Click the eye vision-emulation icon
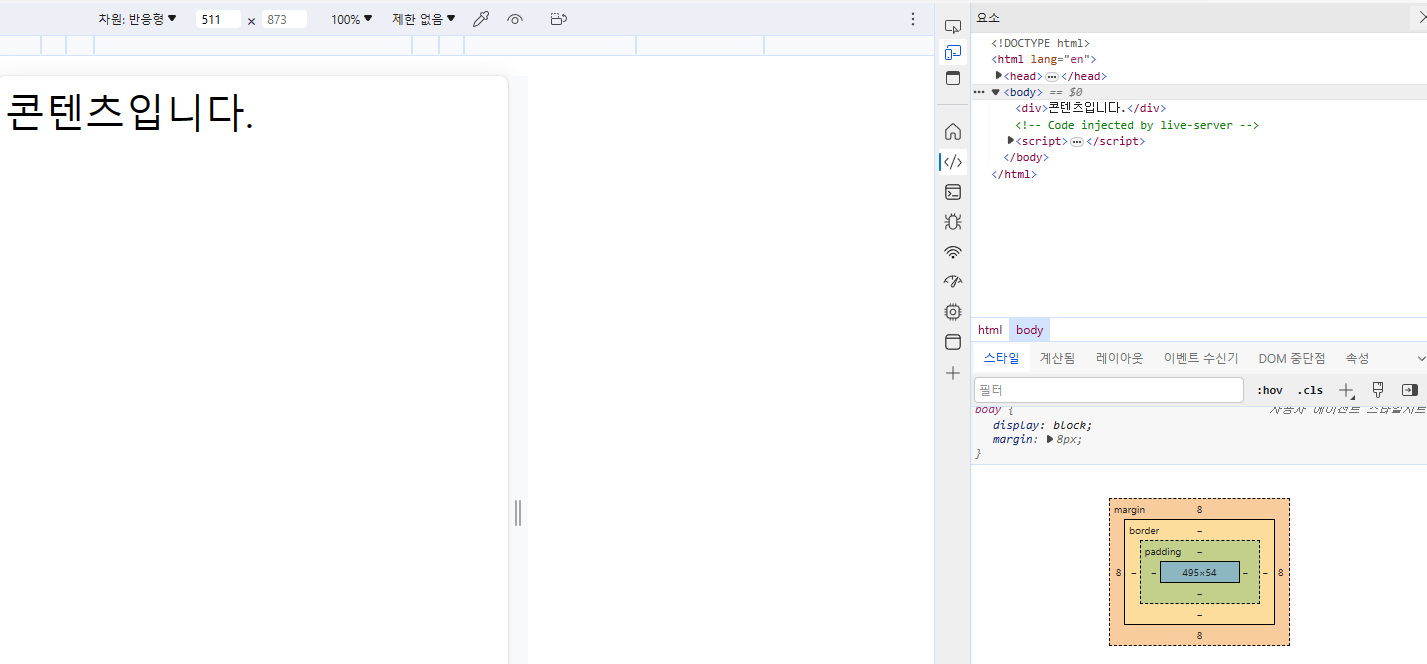The height and width of the screenshot is (664, 1427). click(x=515, y=19)
